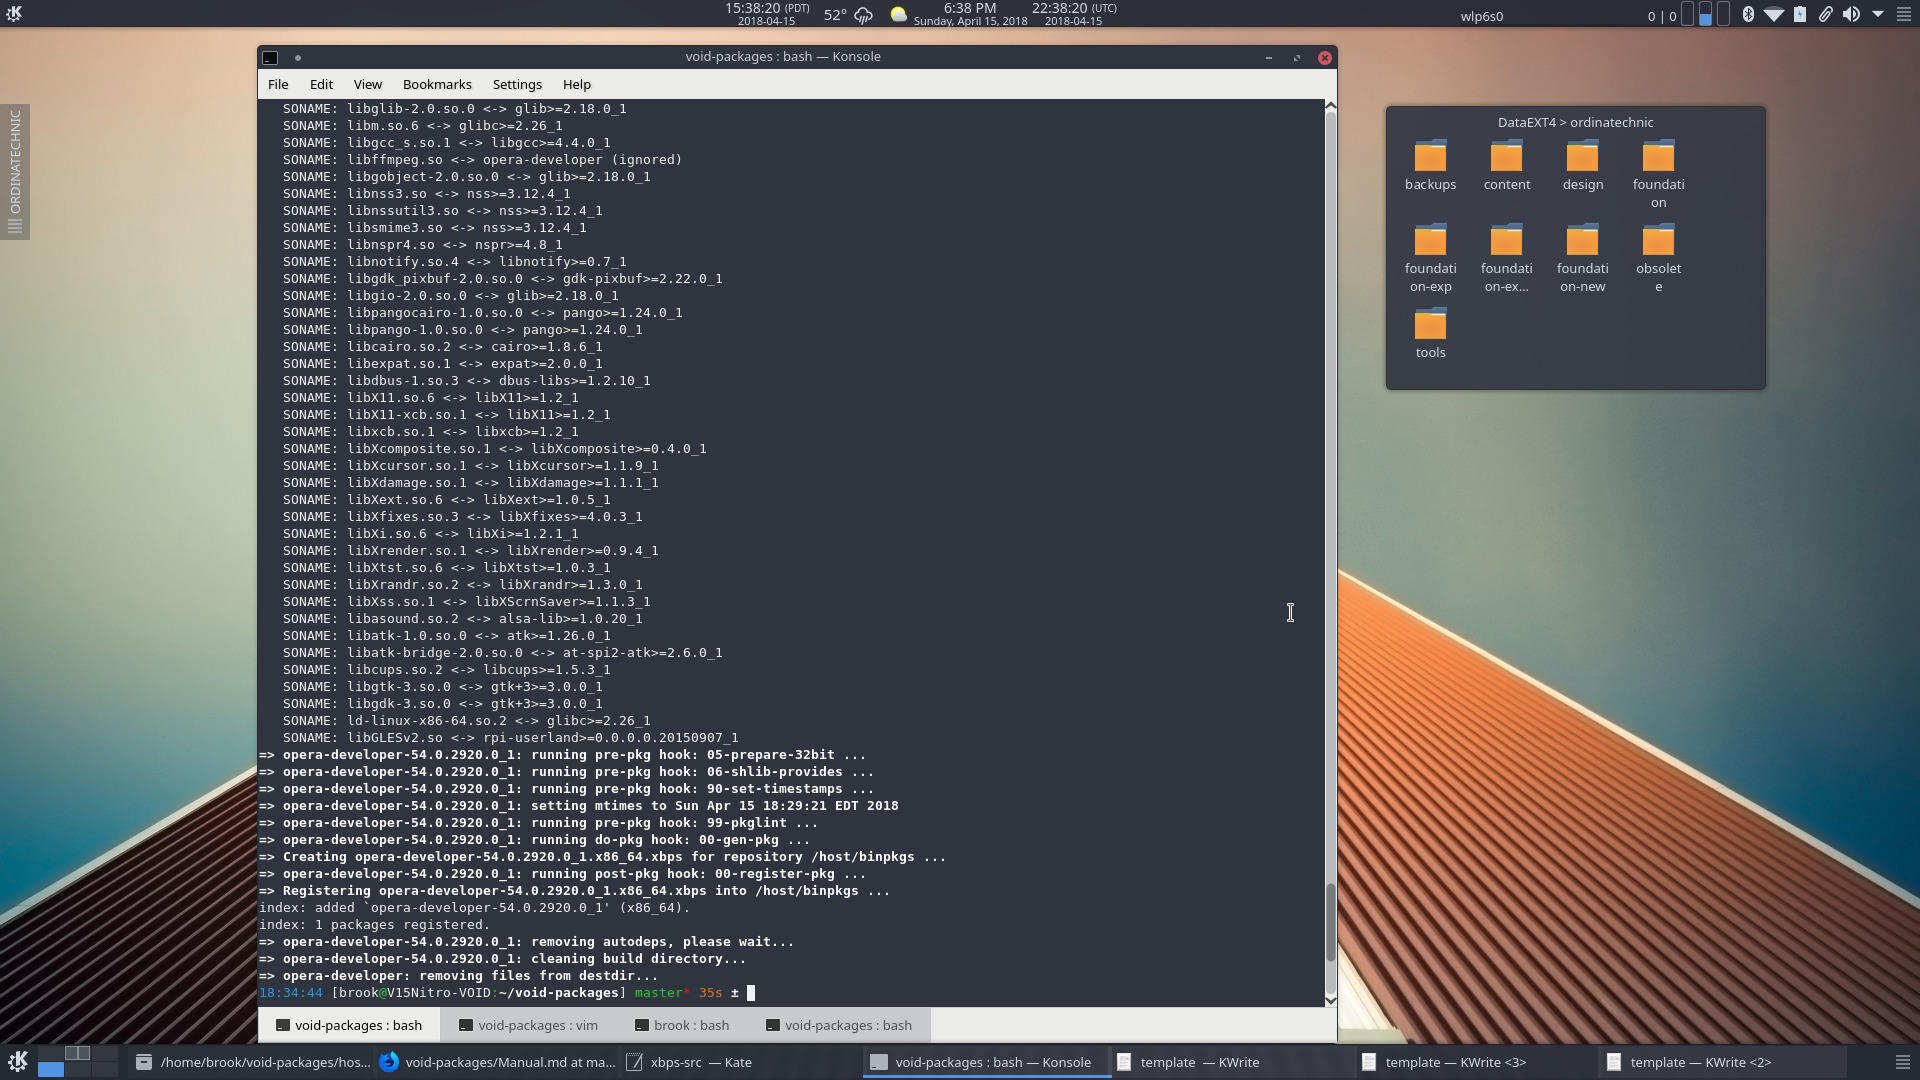
Task: Switch to the 'brook : bash' tab
Action: coord(682,1025)
